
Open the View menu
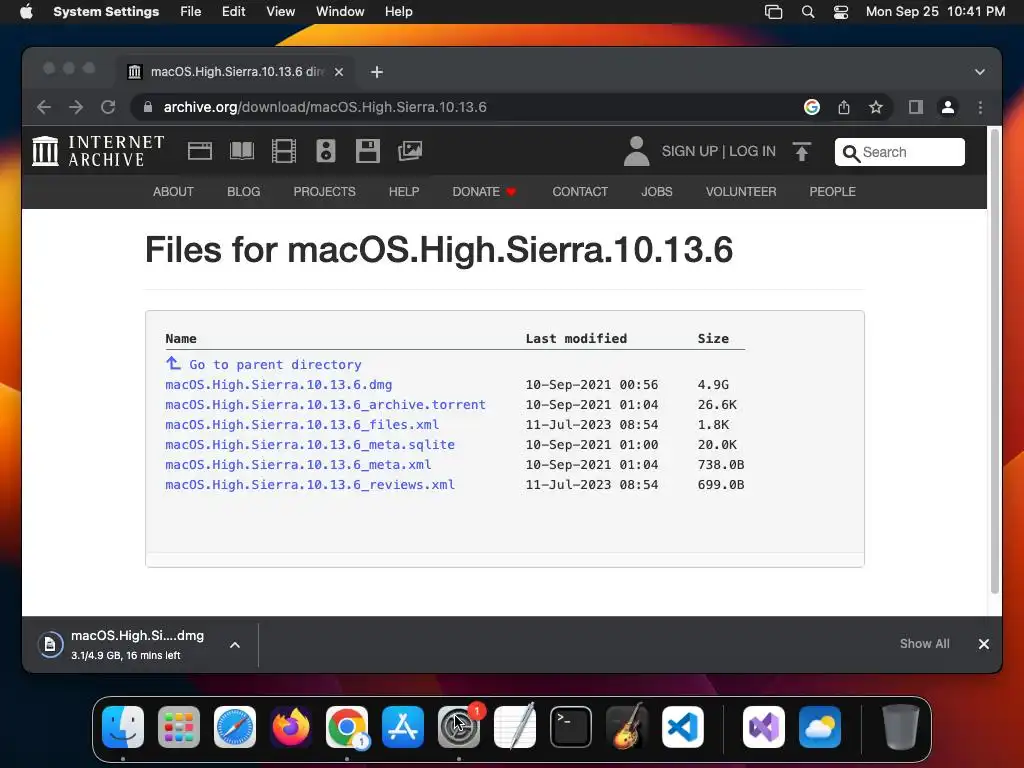tap(280, 12)
